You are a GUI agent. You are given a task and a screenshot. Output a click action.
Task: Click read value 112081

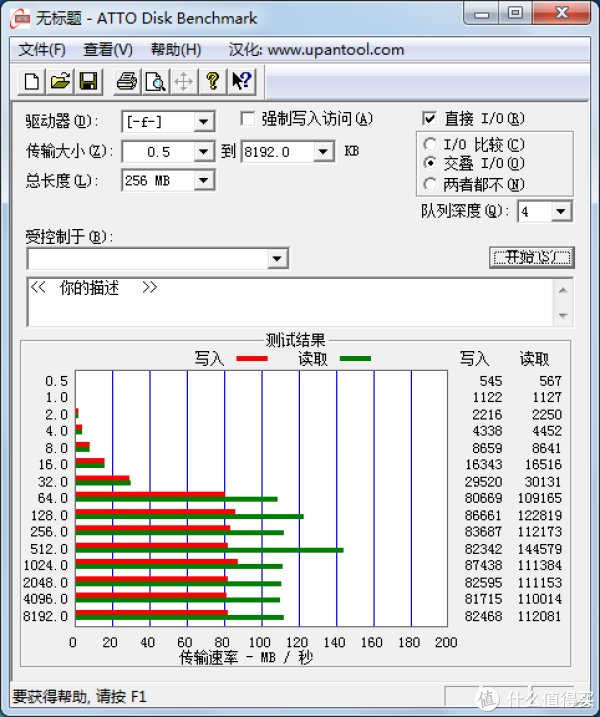click(540, 616)
